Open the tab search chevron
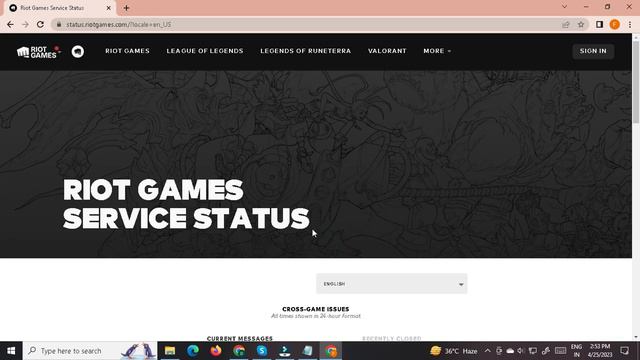640x360 pixels. [564, 7]
